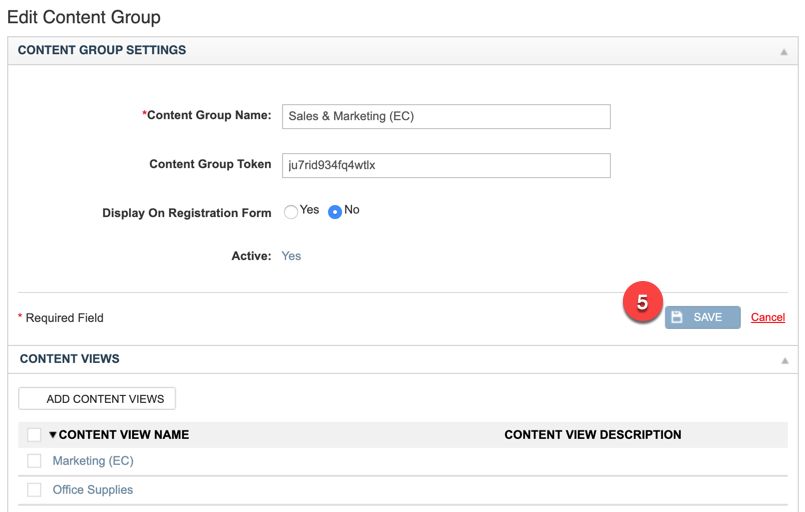Viewport: 805px width, 512px height.
Task: Check the Office Supplies row checkbox
Action: [34, 490]
